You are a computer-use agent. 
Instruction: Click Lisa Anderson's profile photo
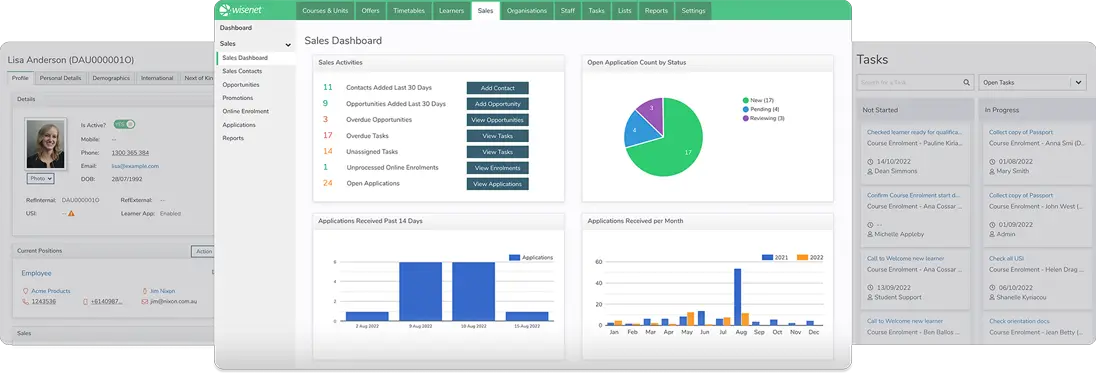click(x=45, y=145)
